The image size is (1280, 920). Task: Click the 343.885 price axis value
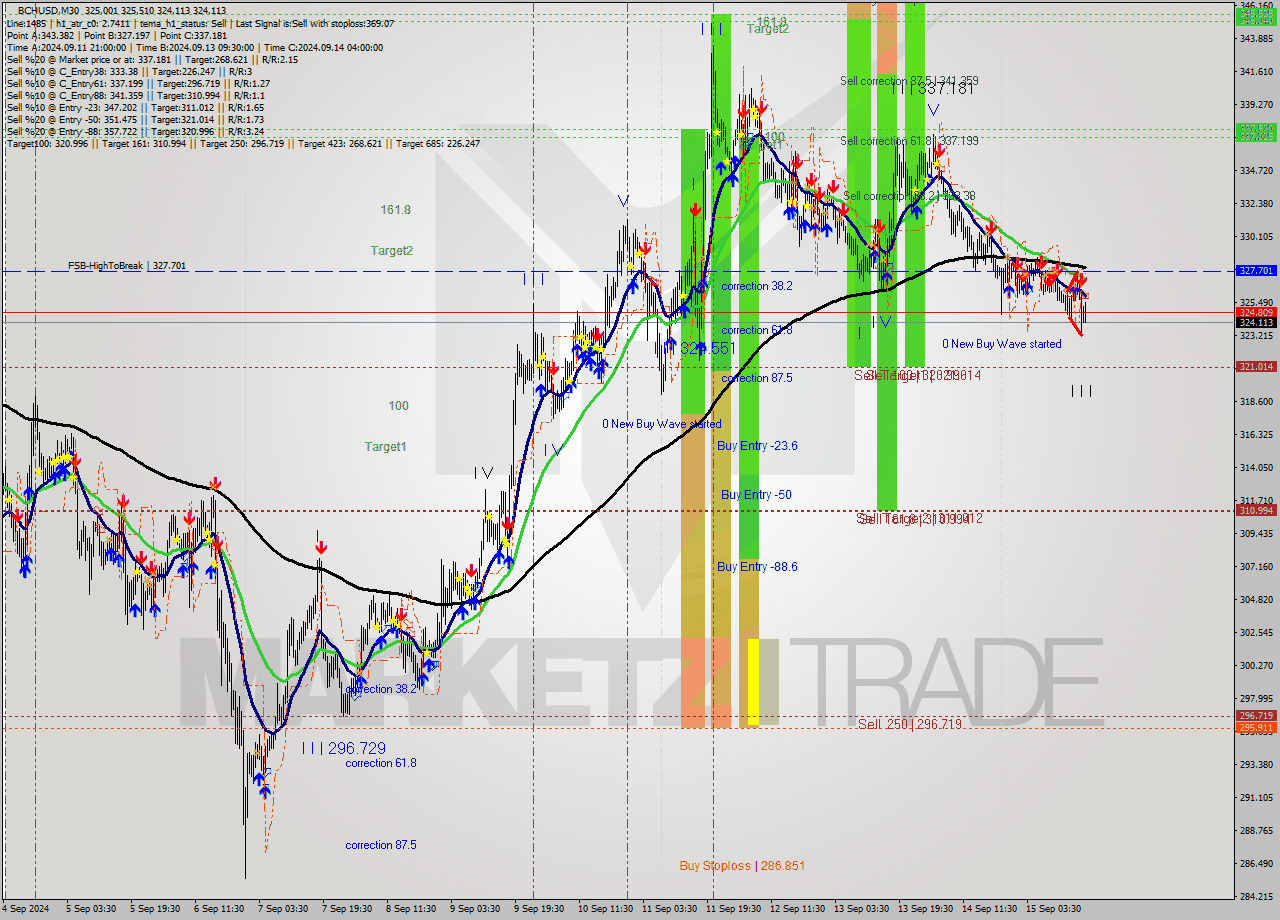pos(1257,39)
